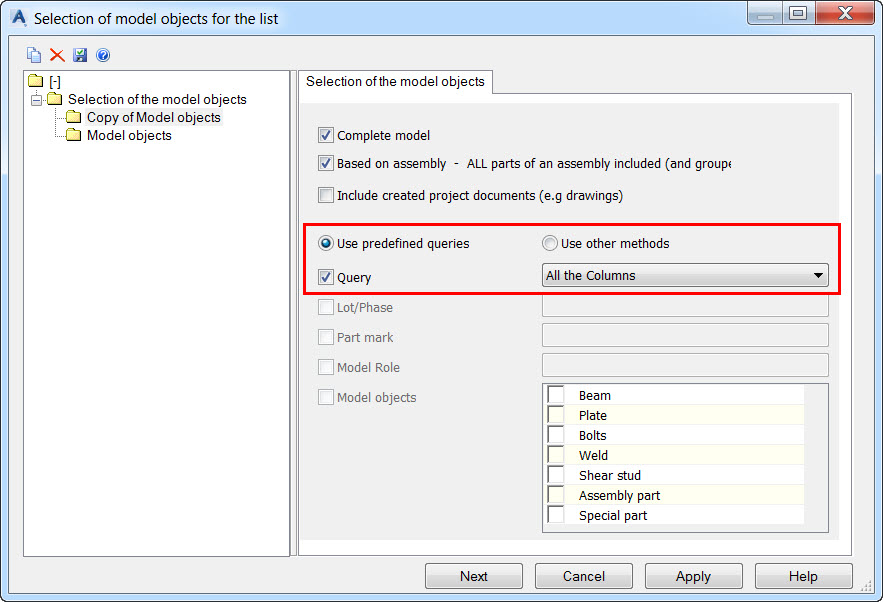Viewport: 883px width, 602px height.
Task: Click the red X delete icon
Action: [x=57, y=55]
